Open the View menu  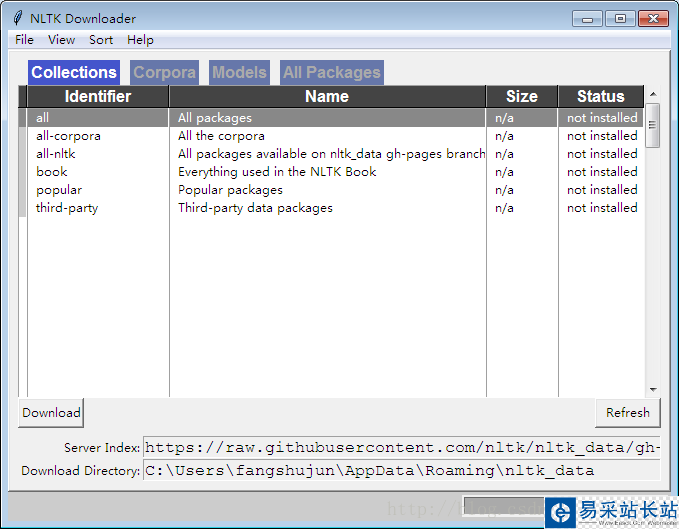61,40
